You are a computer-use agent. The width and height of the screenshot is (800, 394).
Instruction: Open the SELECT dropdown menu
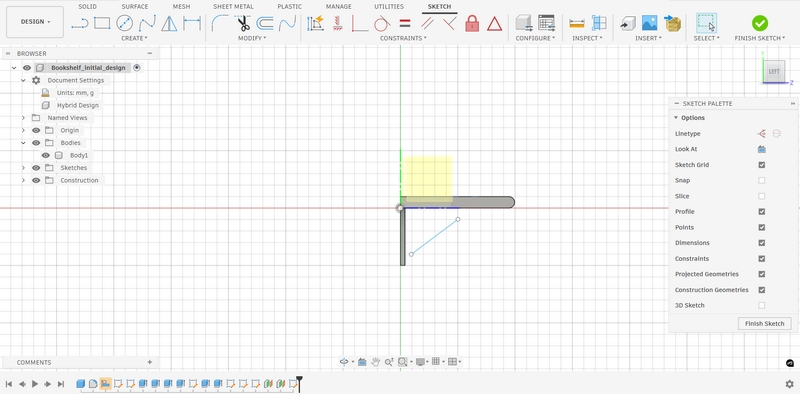706,38
